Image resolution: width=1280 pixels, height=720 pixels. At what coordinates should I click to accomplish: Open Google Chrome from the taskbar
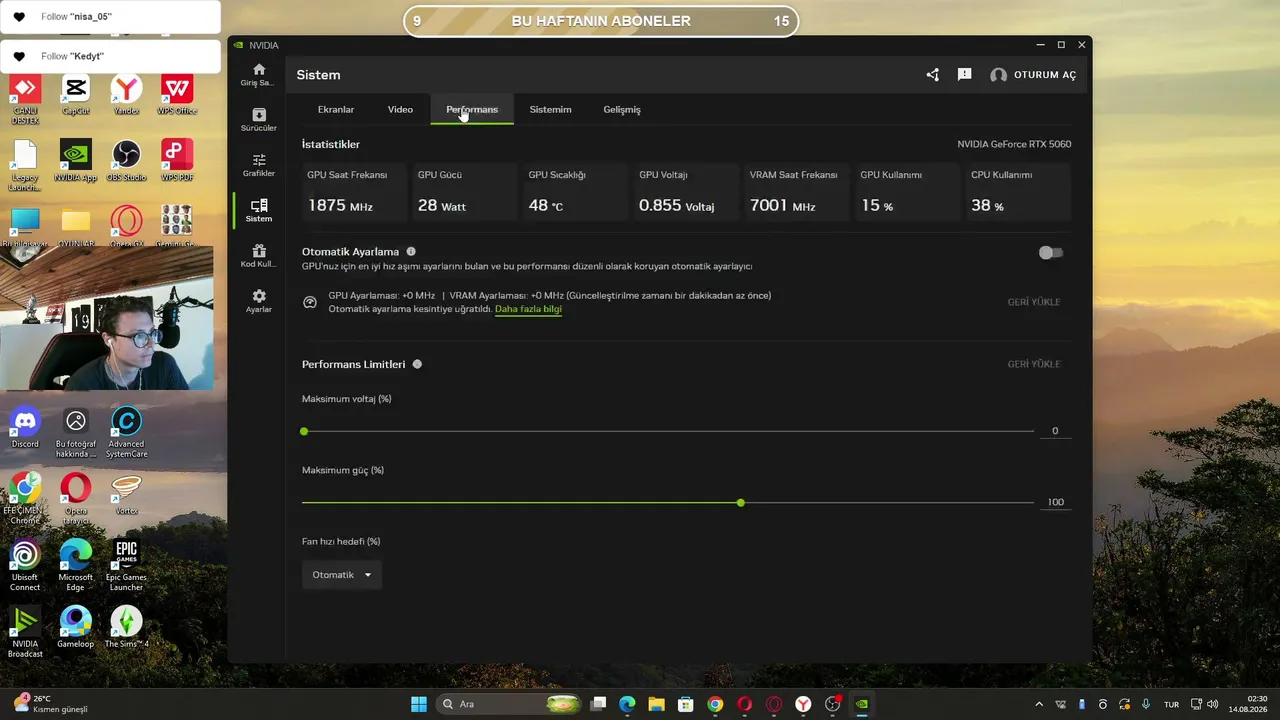point(715,704)
